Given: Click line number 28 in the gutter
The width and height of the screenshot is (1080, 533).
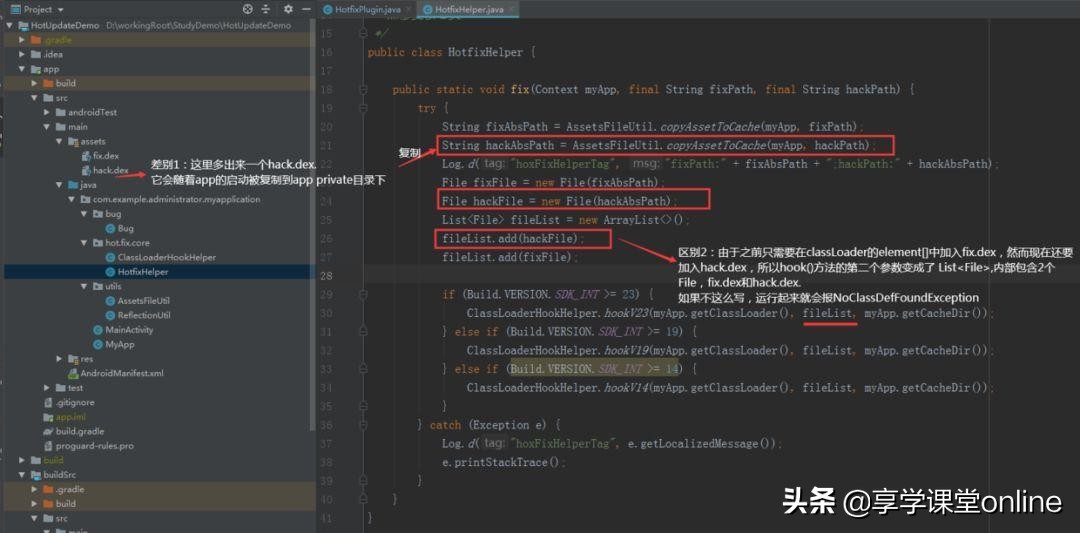Looking at the screenshot, I should click(327, 275).
